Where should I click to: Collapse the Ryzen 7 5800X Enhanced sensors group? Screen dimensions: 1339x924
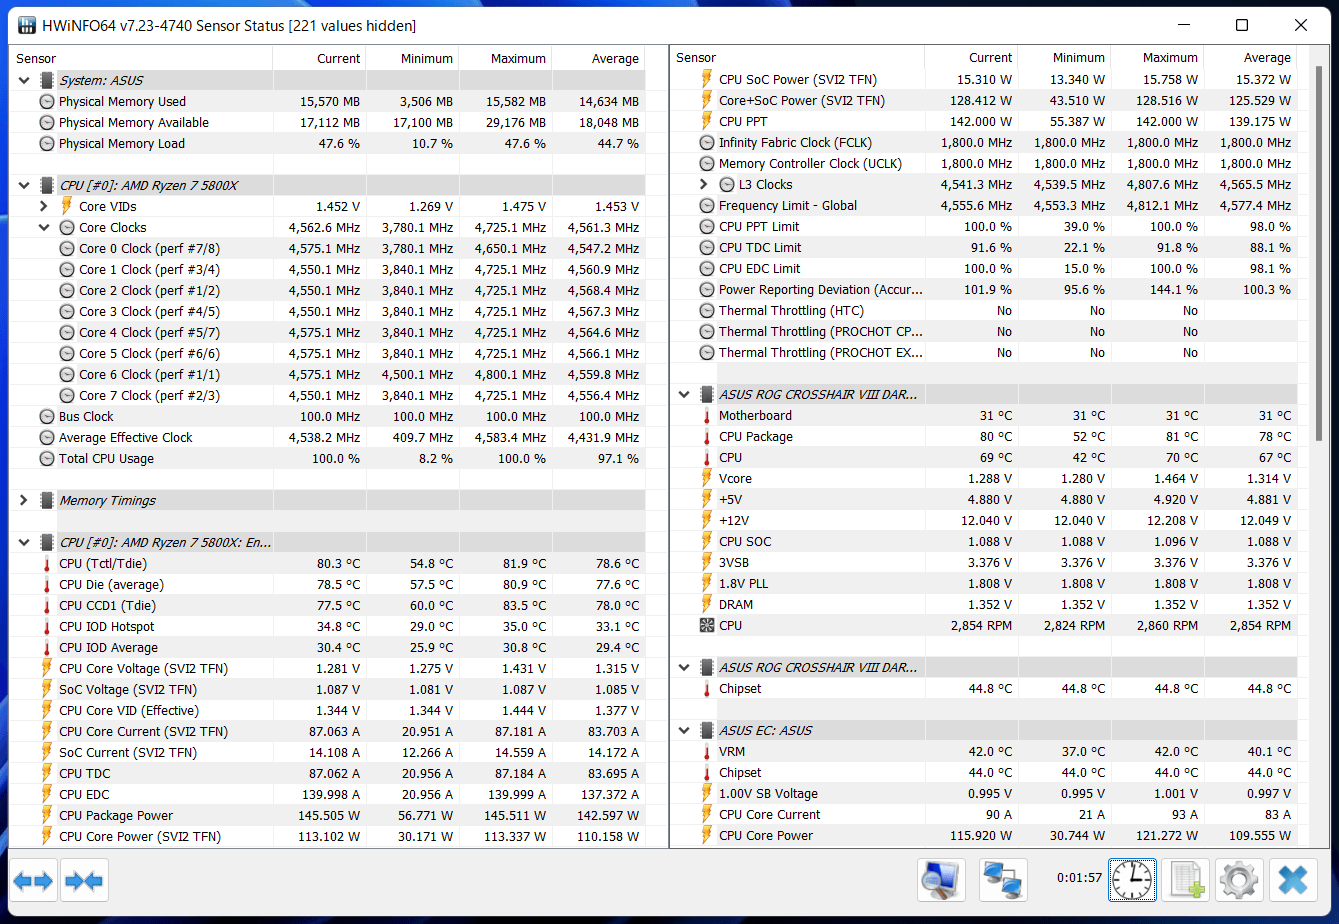[24, 543]
